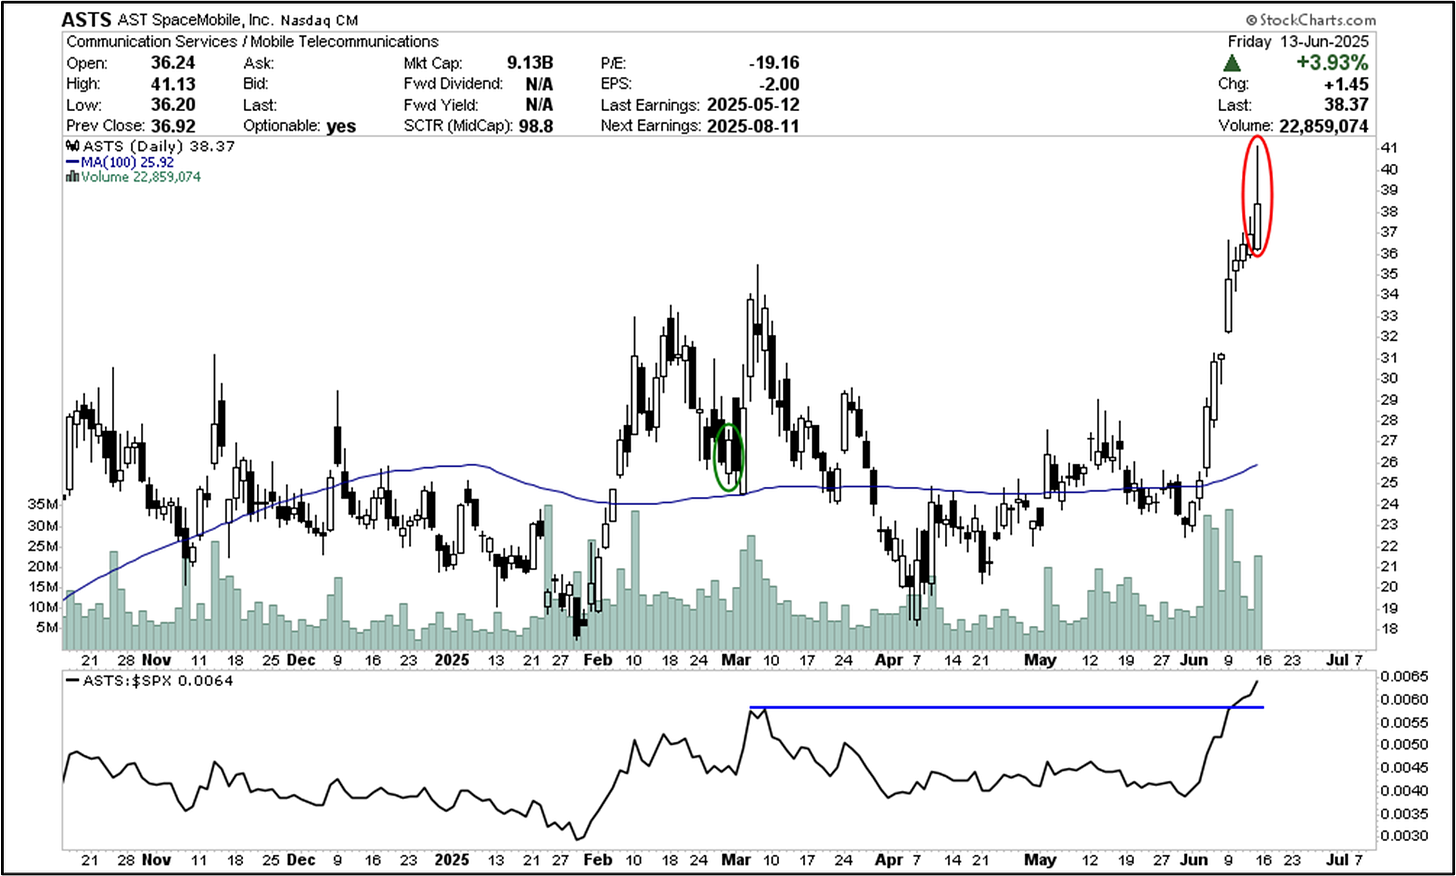Click the Next Earnings date 2025-08-11
The height and width of the screenshot is (876, 1456).
(x=753, y=126)
